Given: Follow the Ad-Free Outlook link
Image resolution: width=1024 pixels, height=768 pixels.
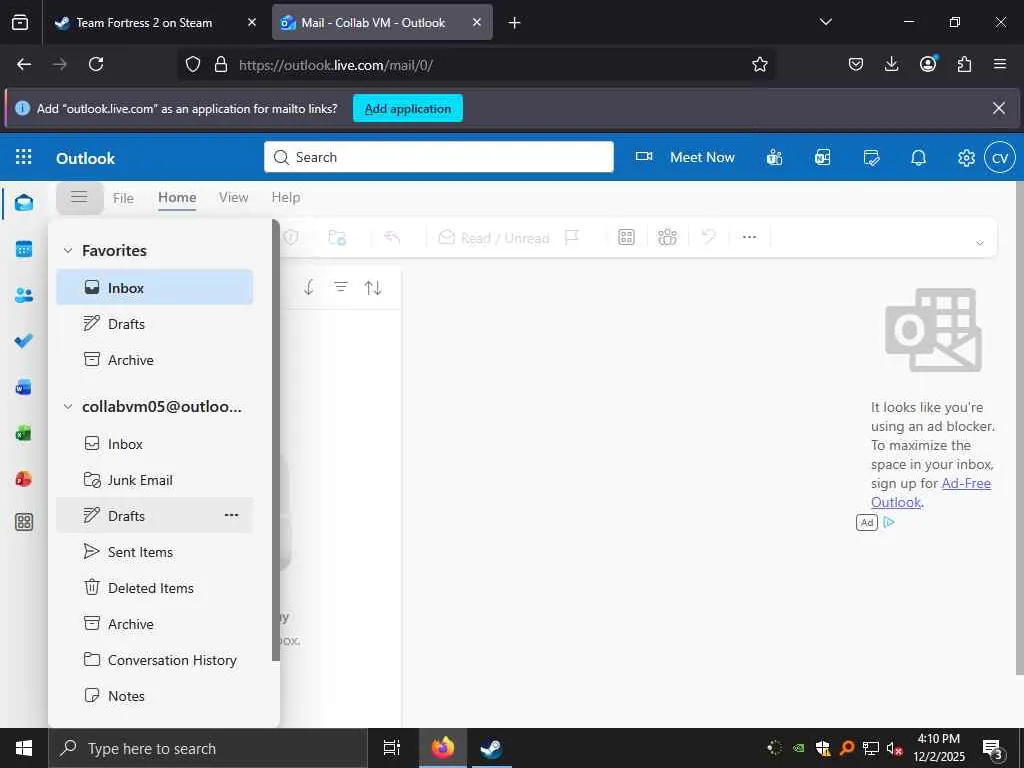Looking at the screenshot, I should click(931, 492).
